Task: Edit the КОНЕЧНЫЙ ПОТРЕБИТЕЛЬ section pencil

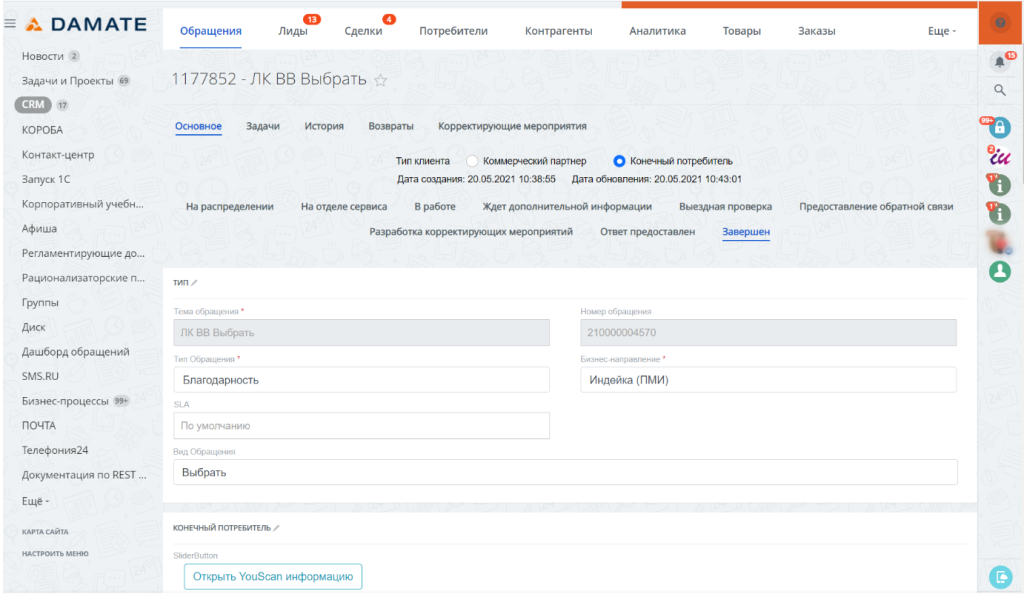Action: coord(276,528)
